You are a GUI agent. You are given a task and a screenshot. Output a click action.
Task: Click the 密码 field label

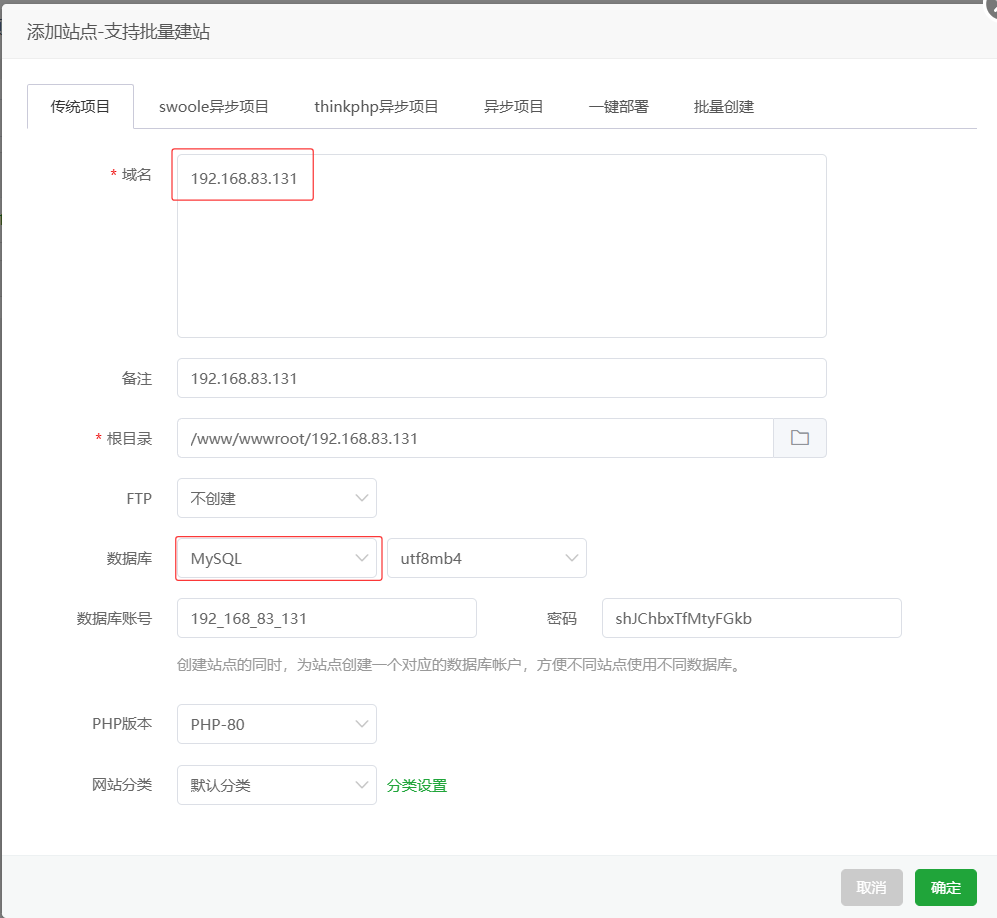tap(561, 618)
